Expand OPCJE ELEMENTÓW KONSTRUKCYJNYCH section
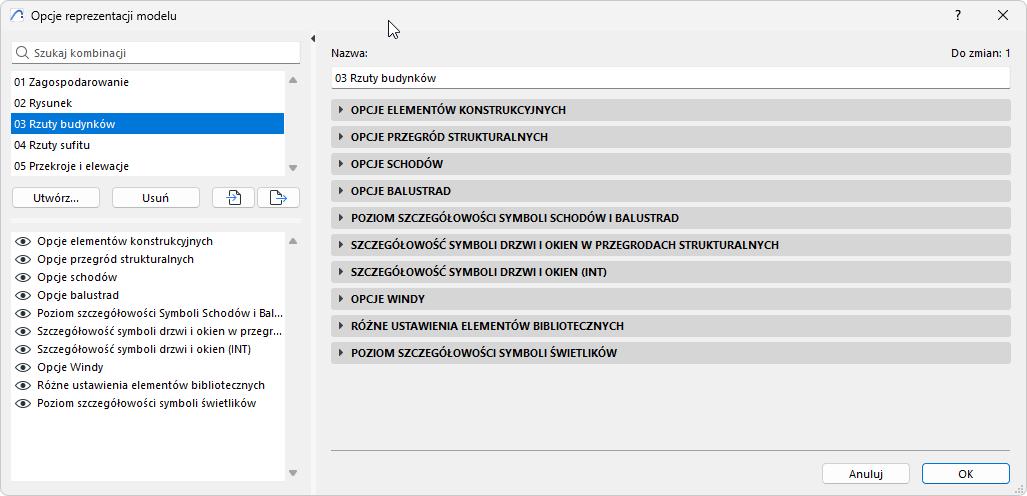The image size is (1027, 496). click(671, 110)
